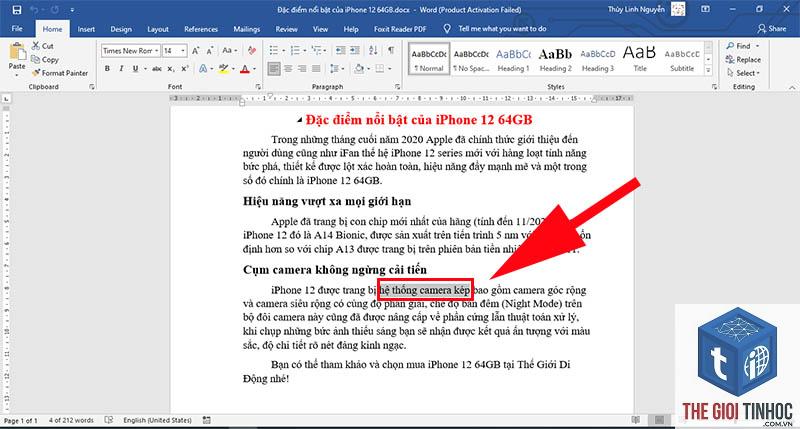
Task: Click the Paste clipboard icon
Action: pos(17,52)
